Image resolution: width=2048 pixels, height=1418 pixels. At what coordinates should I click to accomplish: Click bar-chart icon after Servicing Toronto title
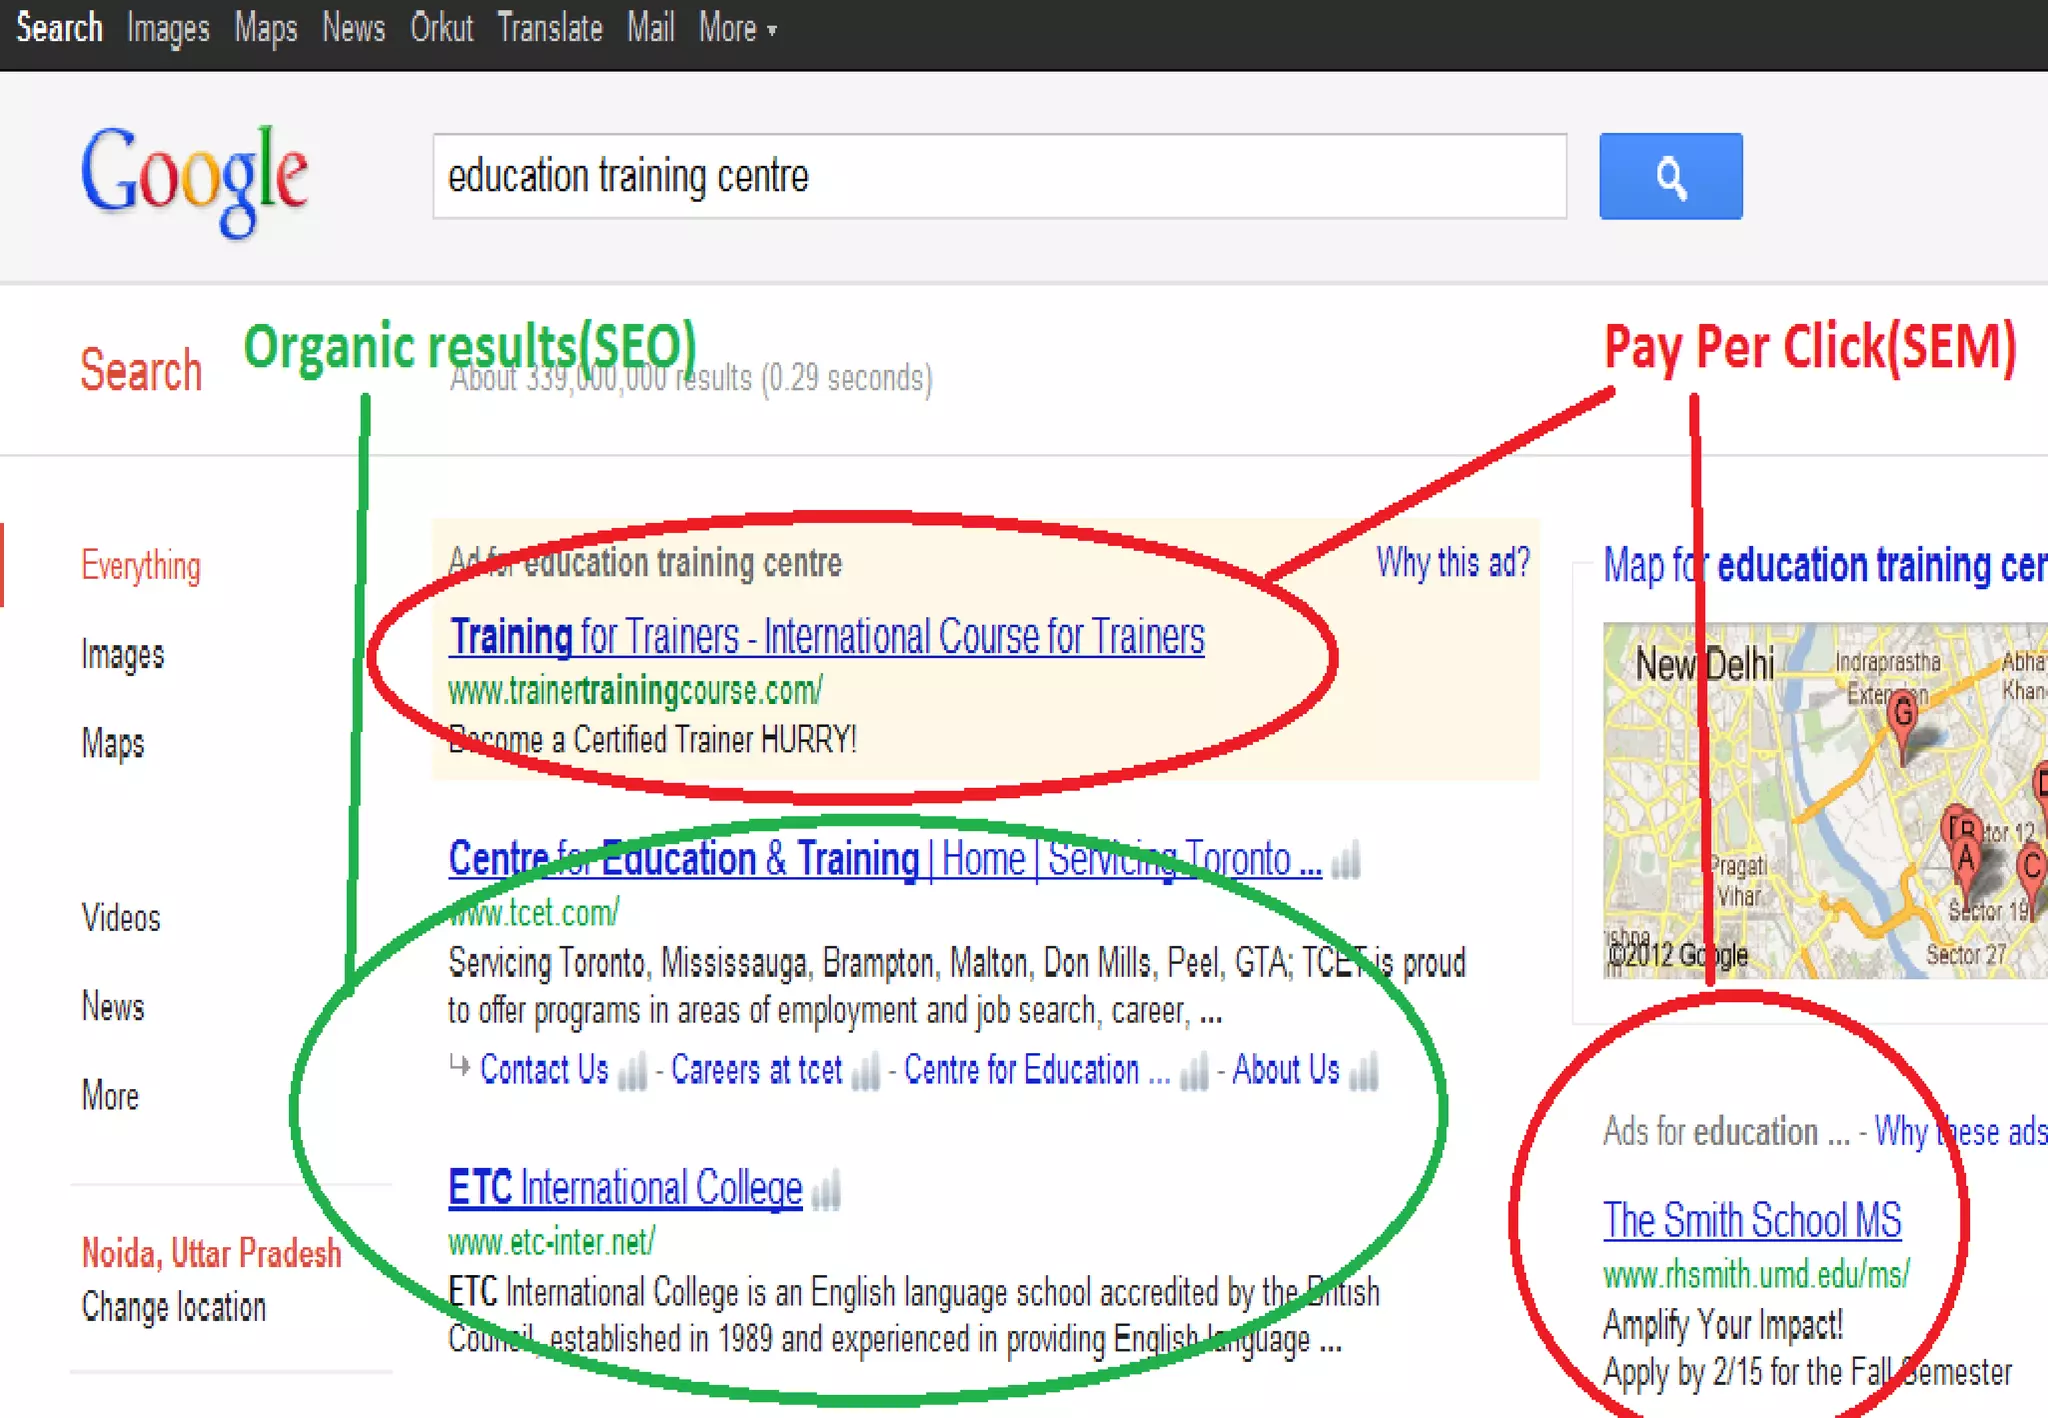(1346, 859)
